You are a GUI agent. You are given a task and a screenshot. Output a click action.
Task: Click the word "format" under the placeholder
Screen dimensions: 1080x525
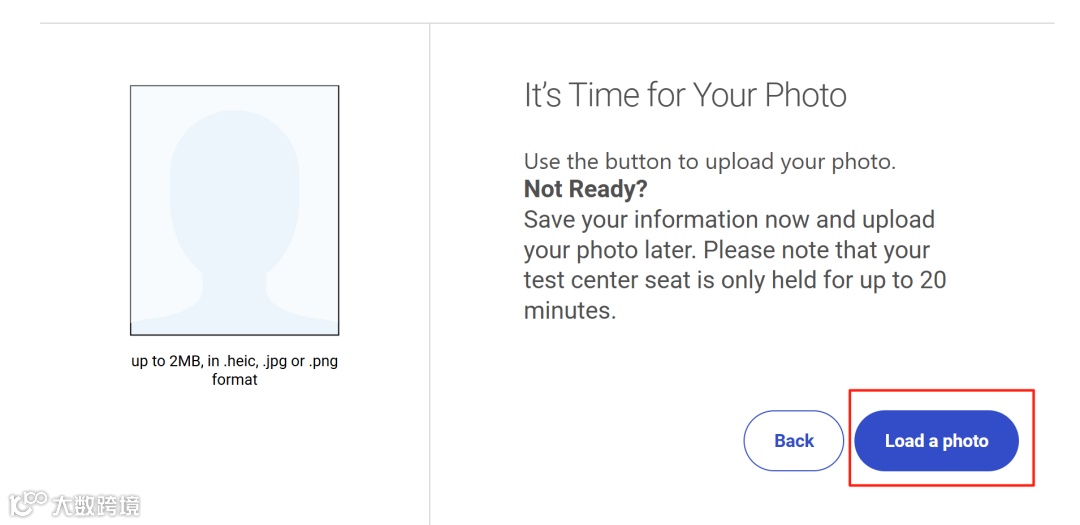(234, 380)
